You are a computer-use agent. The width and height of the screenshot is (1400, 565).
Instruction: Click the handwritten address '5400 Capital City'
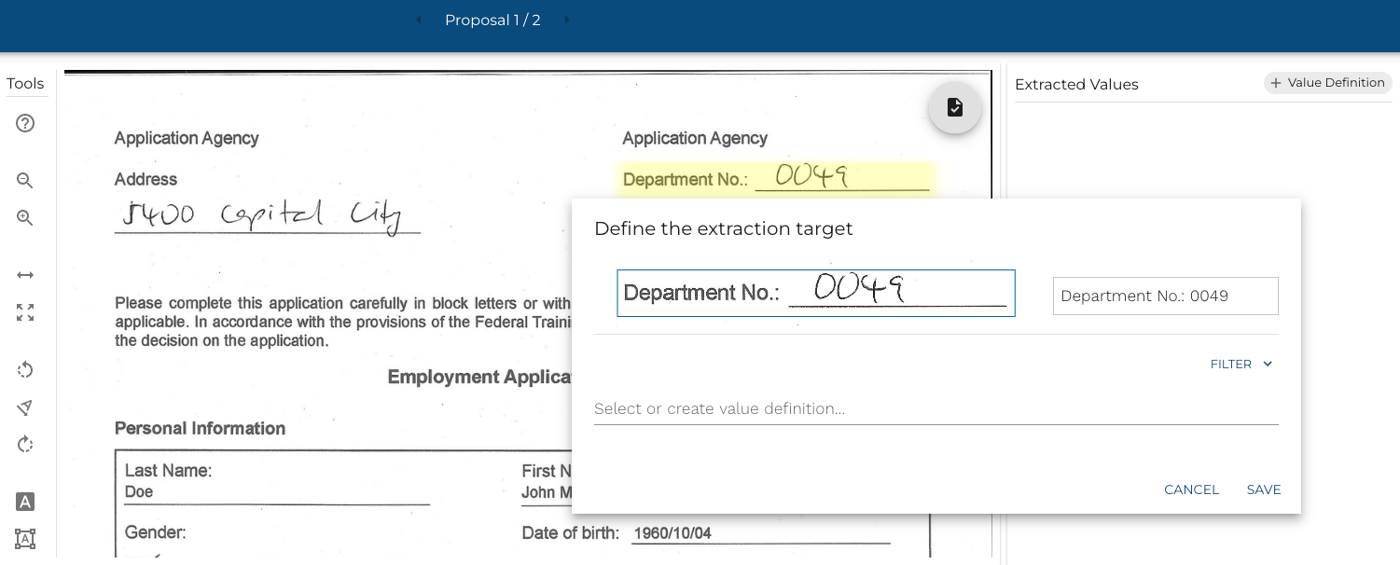point(262,214)
